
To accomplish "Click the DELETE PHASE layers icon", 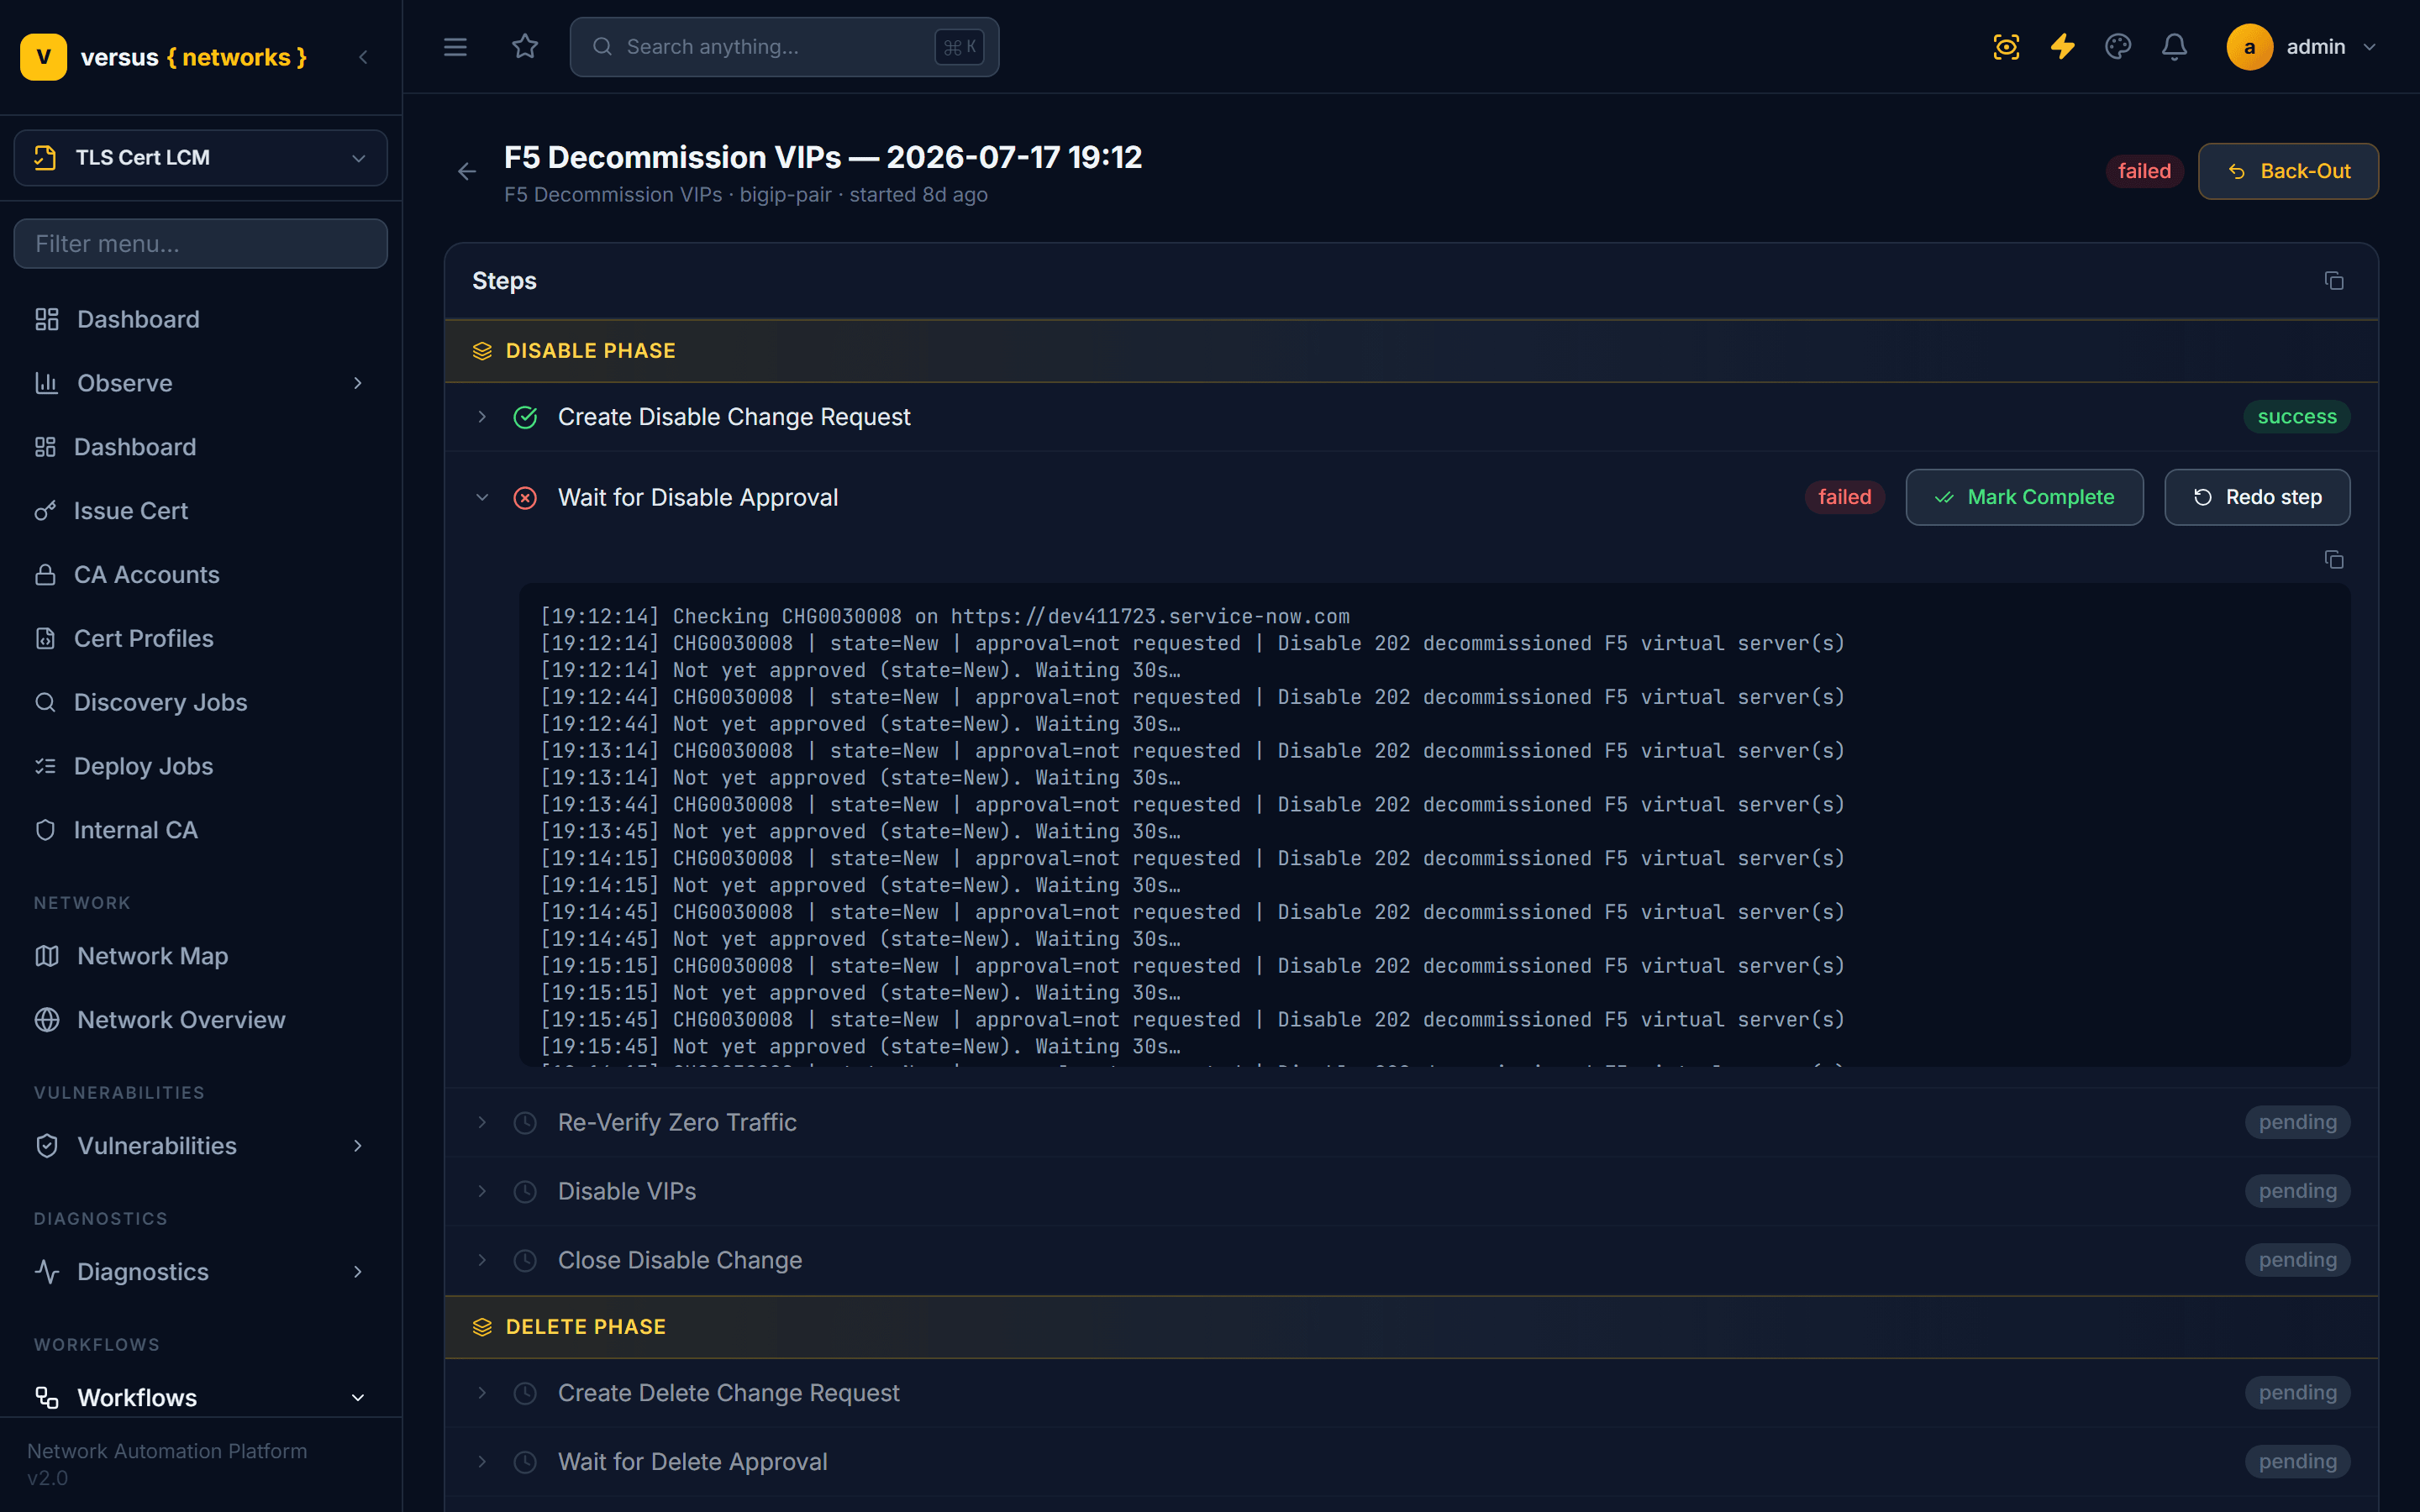I will [482, 1327].
